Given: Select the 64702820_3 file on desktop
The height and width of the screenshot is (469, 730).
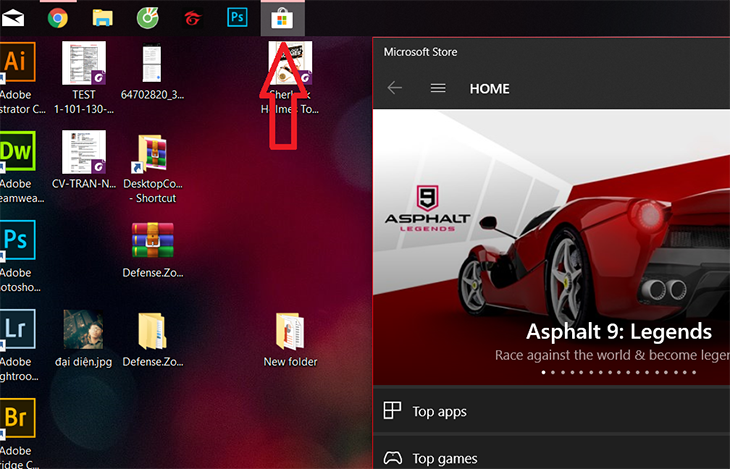Looking at the screenshot, I should click(x=152, y=63).
